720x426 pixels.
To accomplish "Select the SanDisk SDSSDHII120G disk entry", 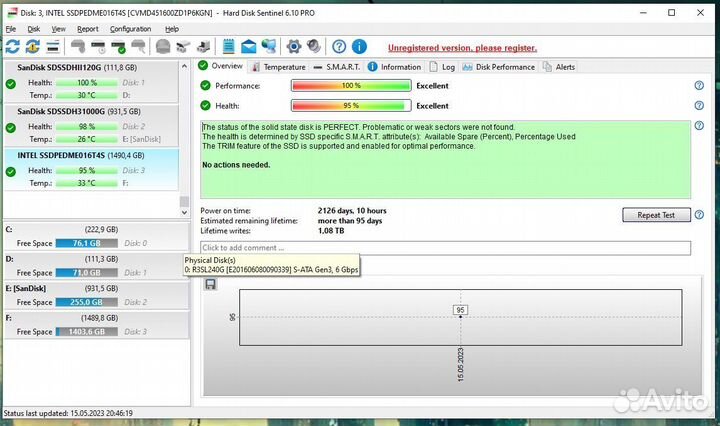I will (x=91, y=81).
